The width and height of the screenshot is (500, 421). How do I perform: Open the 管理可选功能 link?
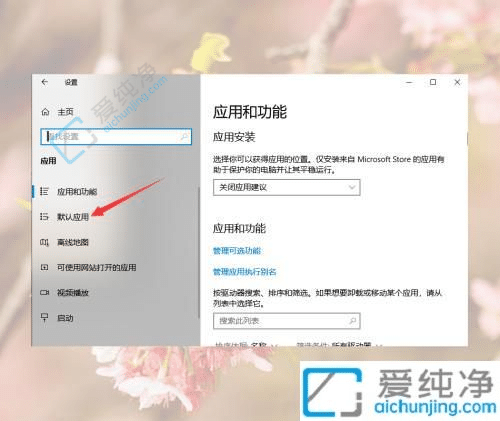coord(237,251)
